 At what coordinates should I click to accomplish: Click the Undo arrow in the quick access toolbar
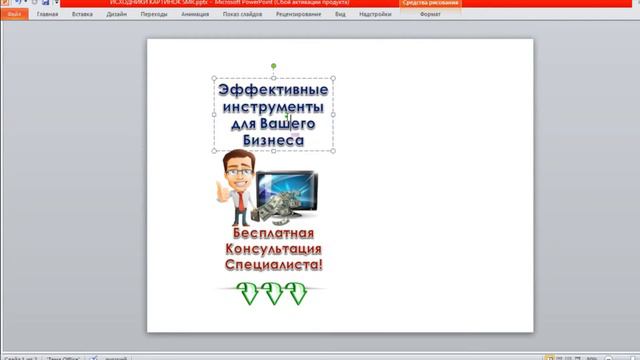(x=18, y=2)
